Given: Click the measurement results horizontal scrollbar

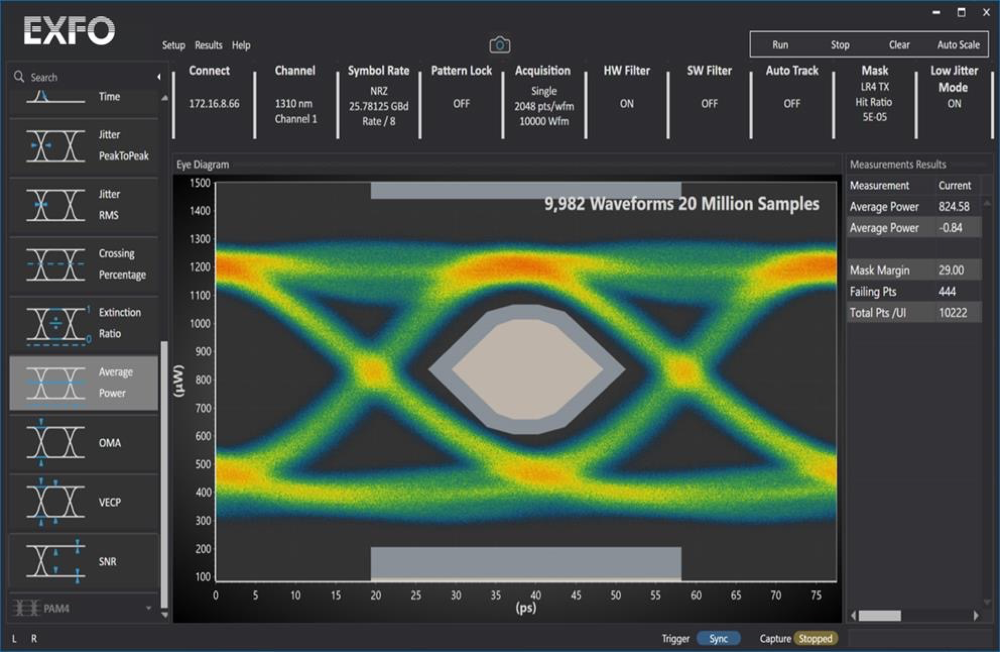Looking at the screenshot, I should point(879,615).
